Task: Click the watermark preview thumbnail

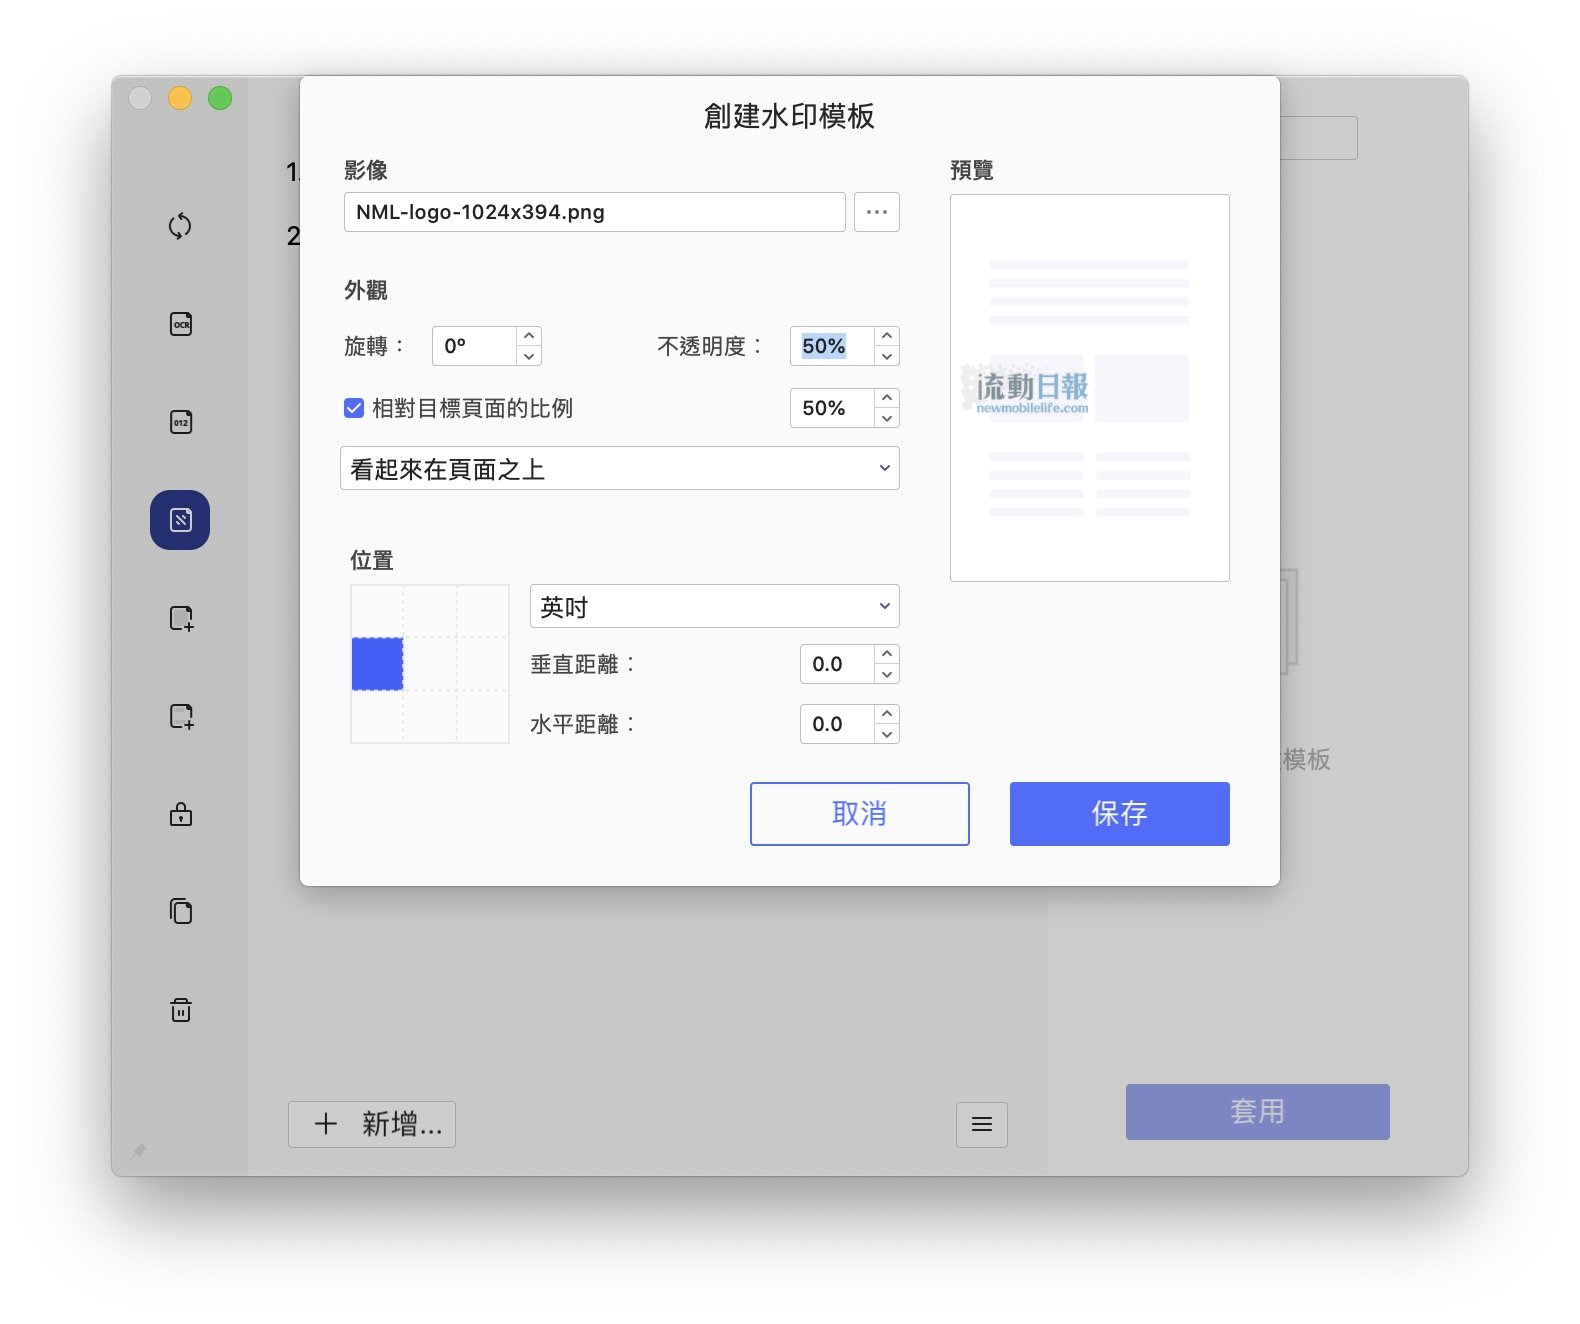Action: pyautogui.click(x=1090, y=388)
